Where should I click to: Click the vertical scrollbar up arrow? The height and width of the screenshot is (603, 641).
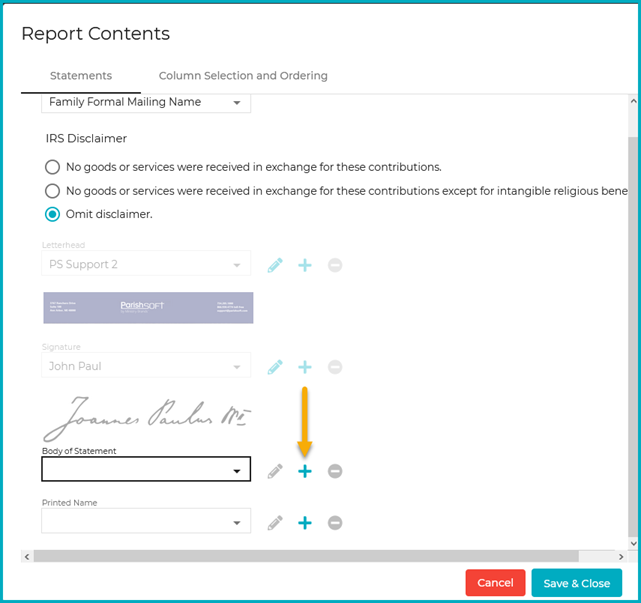click(633, 101)
